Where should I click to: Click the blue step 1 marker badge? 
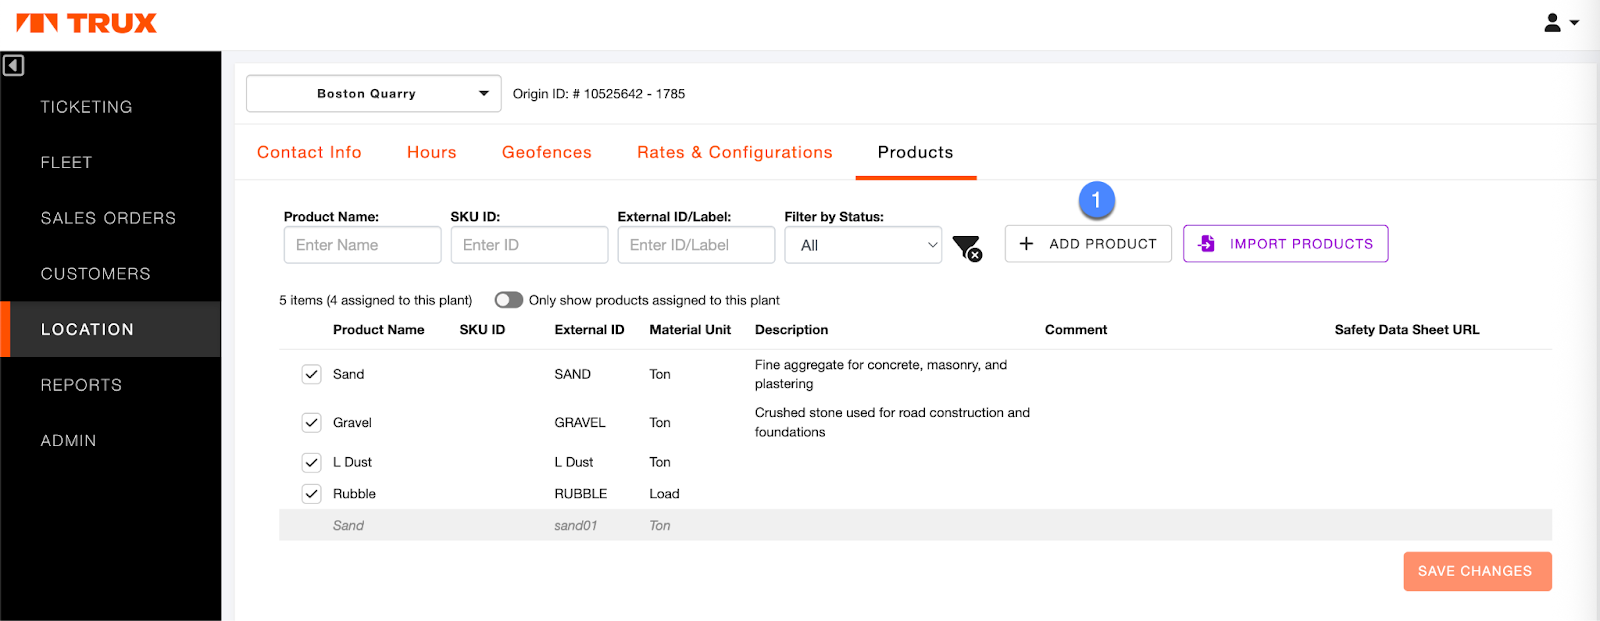[1096, 200]
